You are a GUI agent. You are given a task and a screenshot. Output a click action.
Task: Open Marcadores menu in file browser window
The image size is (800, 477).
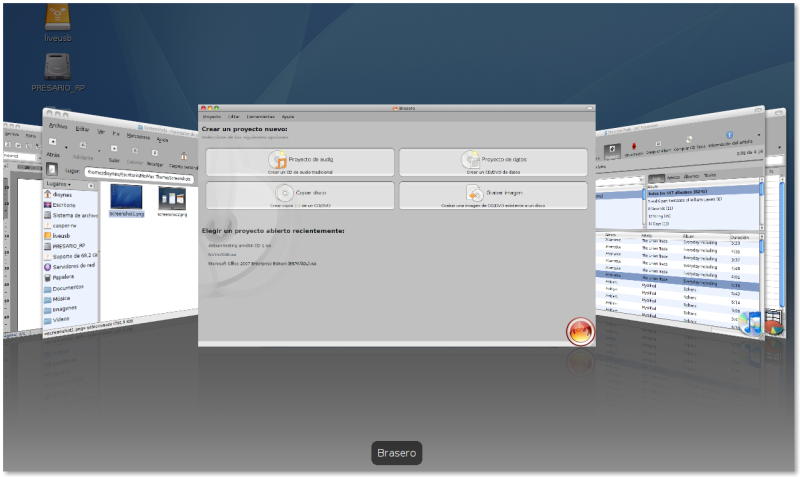click(138, 136)
